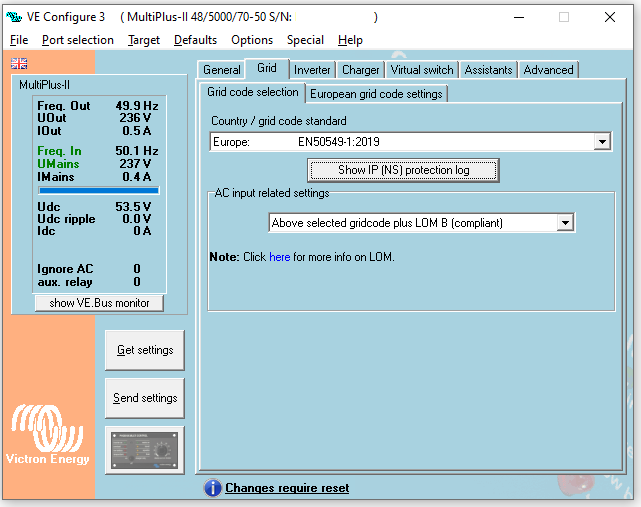Click show VE.Bus monitor button

click(99, 303)
